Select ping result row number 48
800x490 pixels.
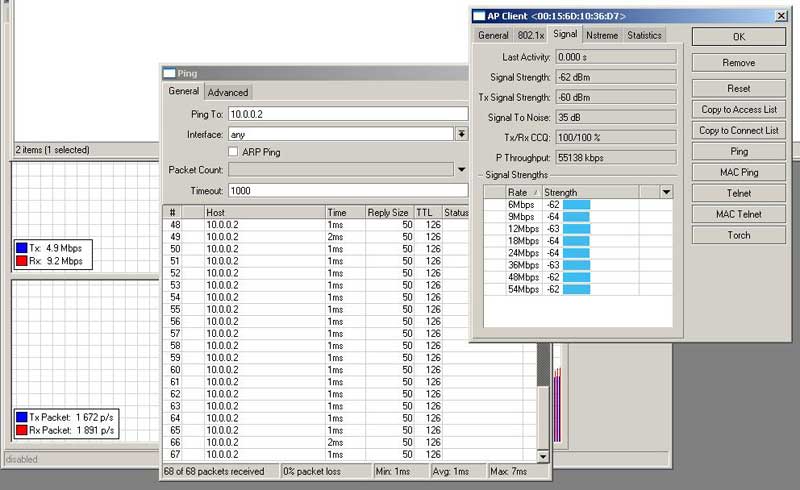[x=315, y=225]
